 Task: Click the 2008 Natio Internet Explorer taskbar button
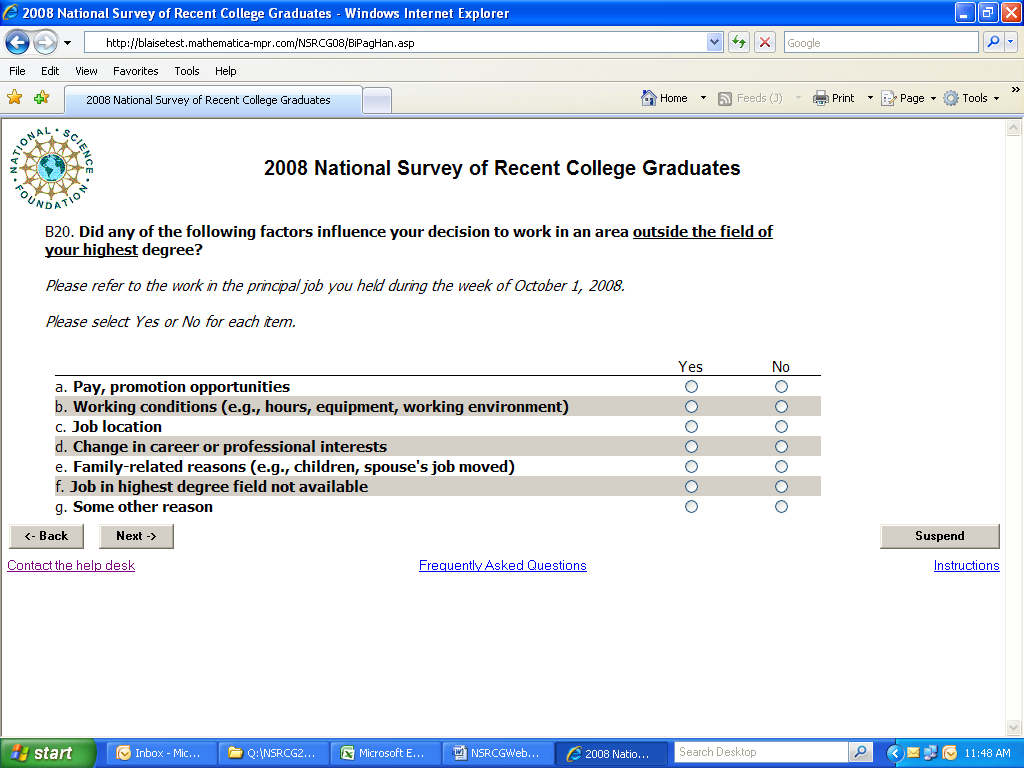610,753
